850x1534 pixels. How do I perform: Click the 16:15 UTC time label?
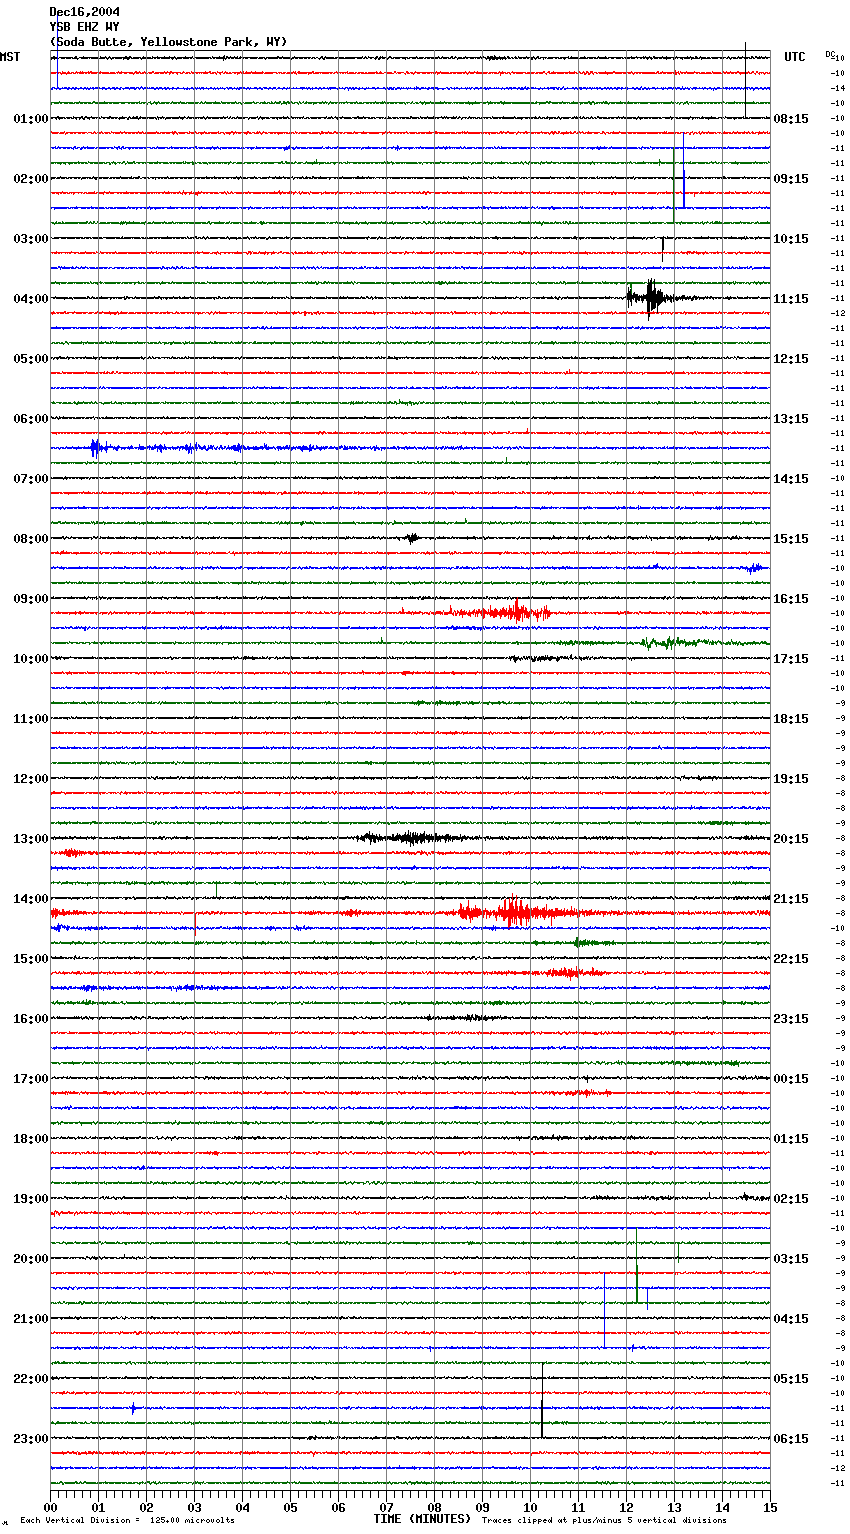(x=791, y=599)
